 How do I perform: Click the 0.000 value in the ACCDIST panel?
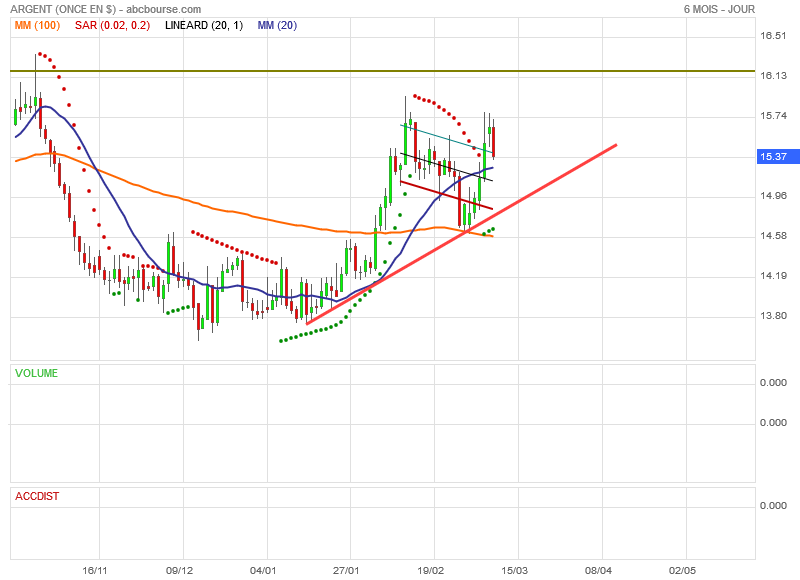773,506
